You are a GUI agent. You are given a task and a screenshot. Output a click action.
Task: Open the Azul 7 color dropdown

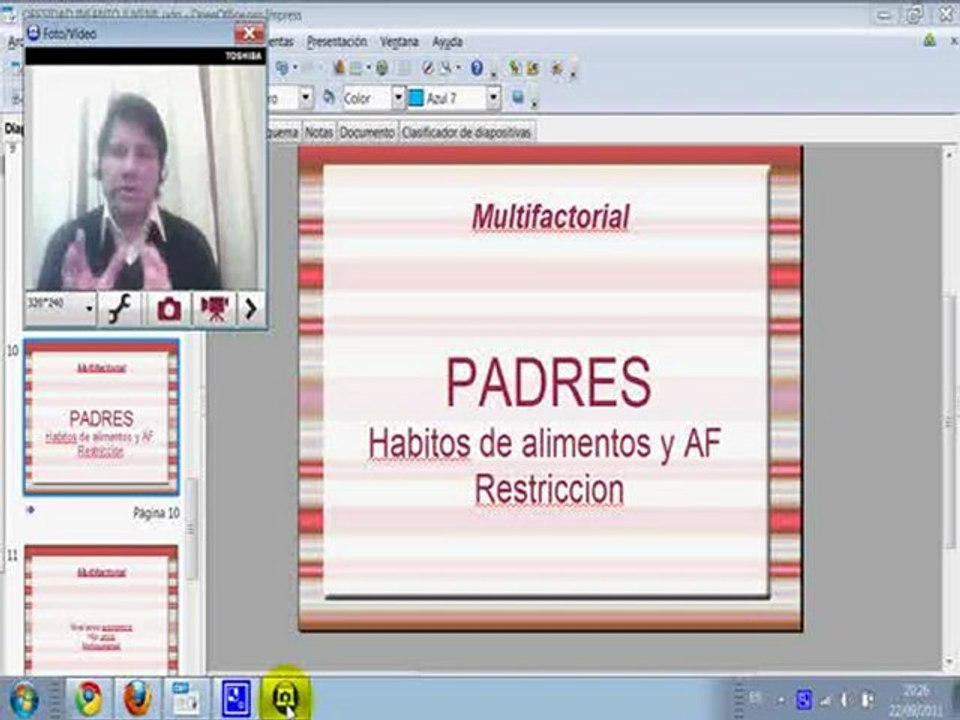[494, 98]
